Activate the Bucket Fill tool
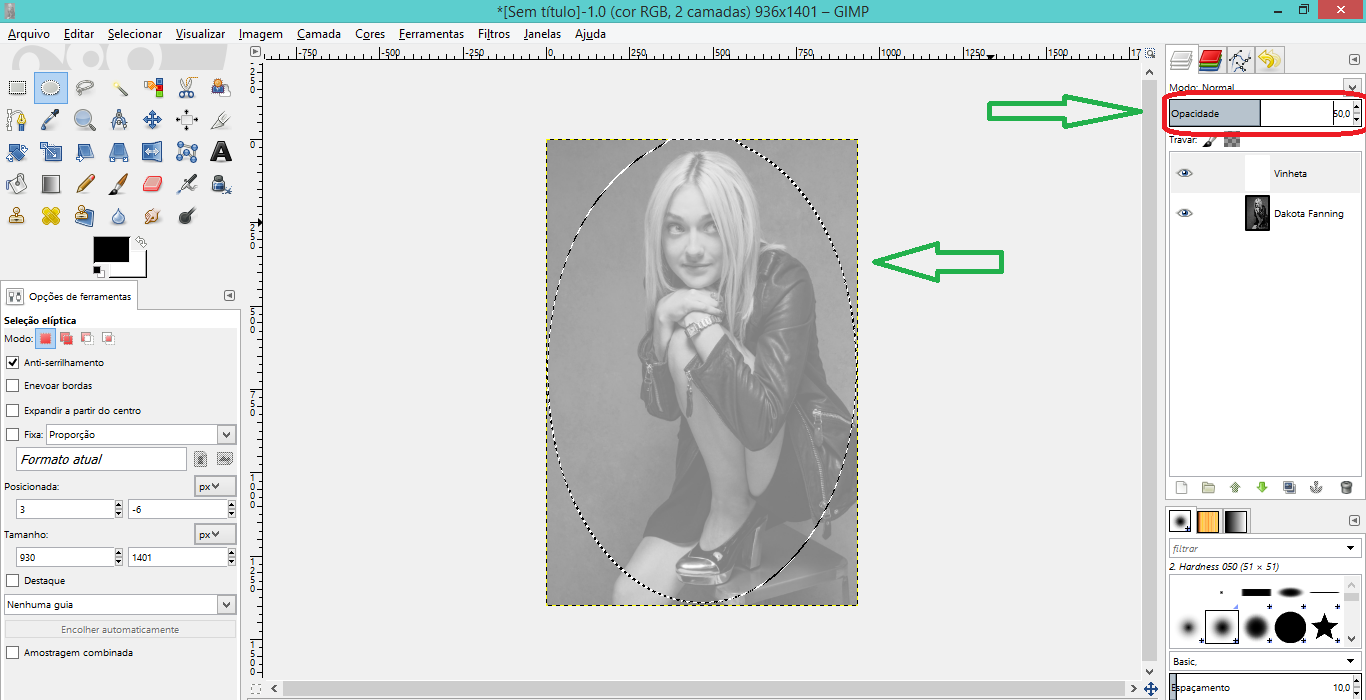The height and width of the screenshot is (700, 1366). 17,184
